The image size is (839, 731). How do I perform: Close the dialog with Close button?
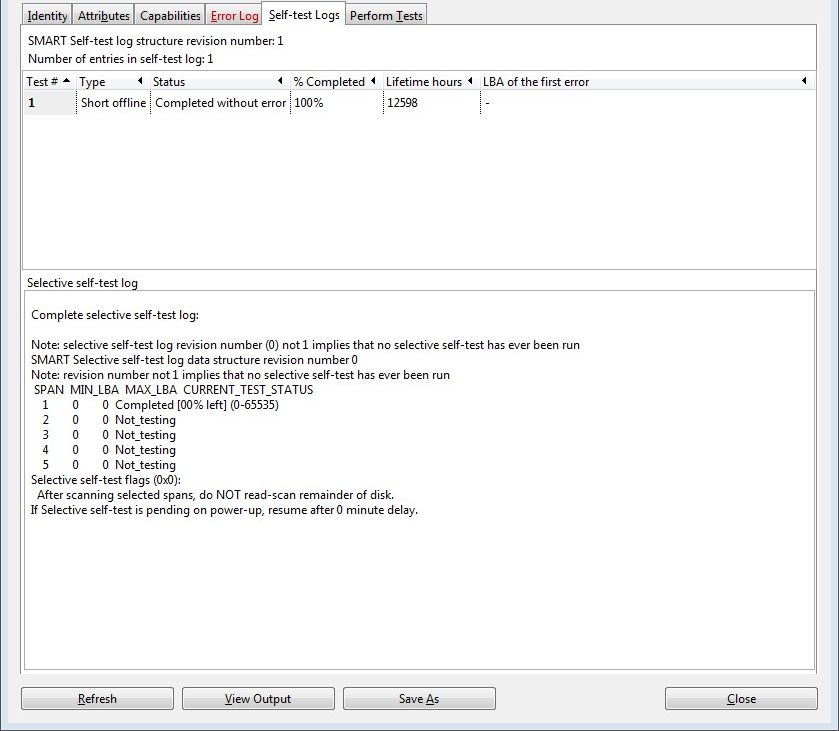pos(741,698)
